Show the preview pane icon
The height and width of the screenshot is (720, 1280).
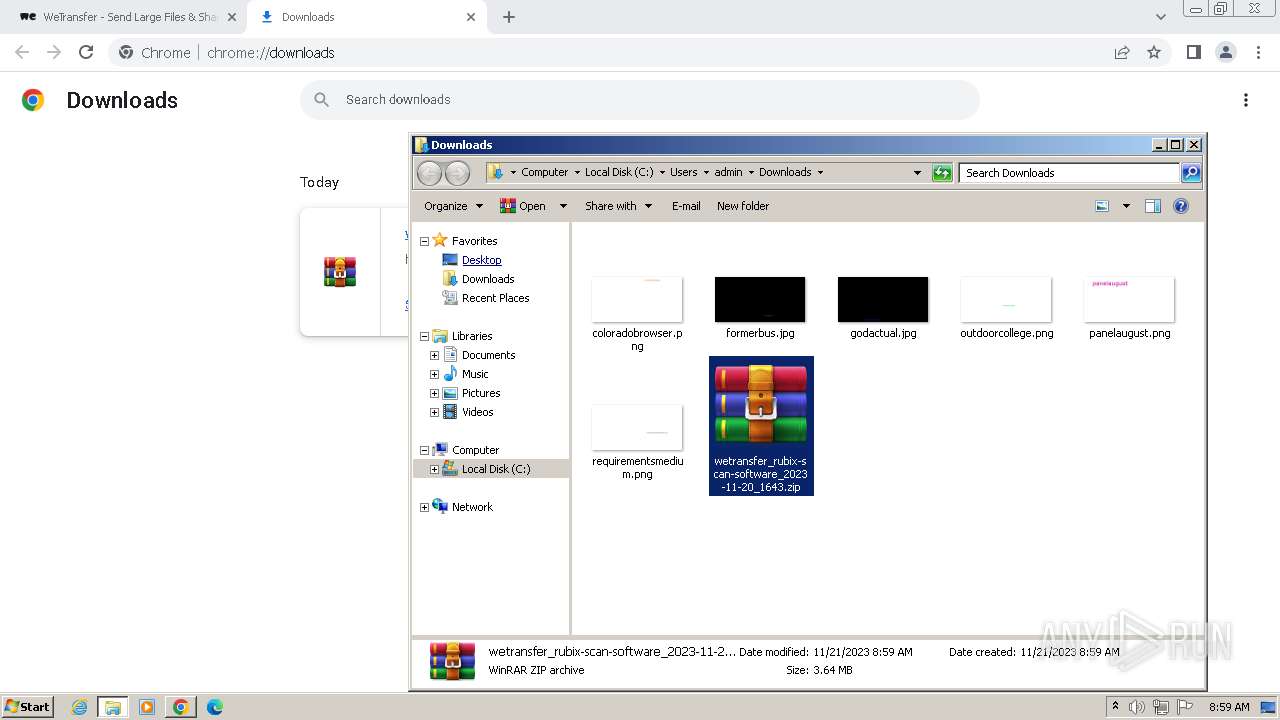[1153, 206]
